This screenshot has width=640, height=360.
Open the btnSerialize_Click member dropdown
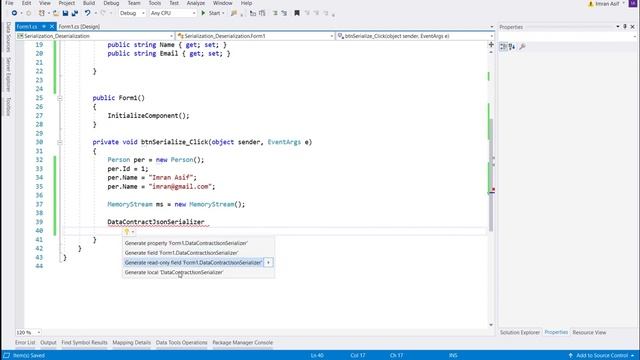(x=415, y=36)
